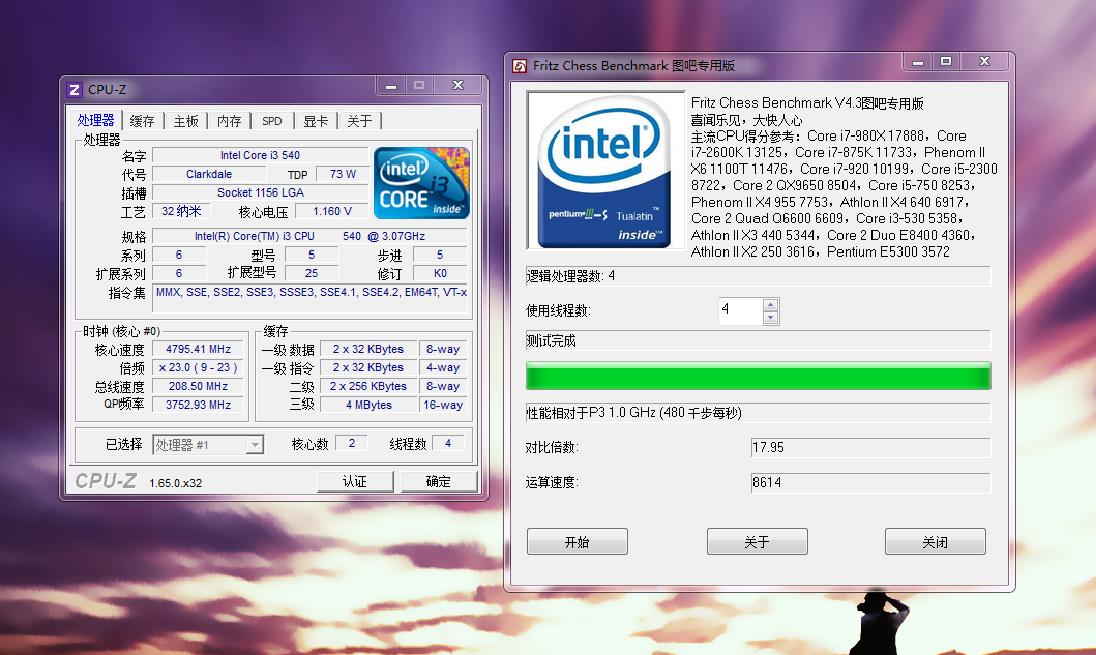
Task: Click the multiplier value "x 23.0 ( 9 - 23 )"
Action: 199,367
